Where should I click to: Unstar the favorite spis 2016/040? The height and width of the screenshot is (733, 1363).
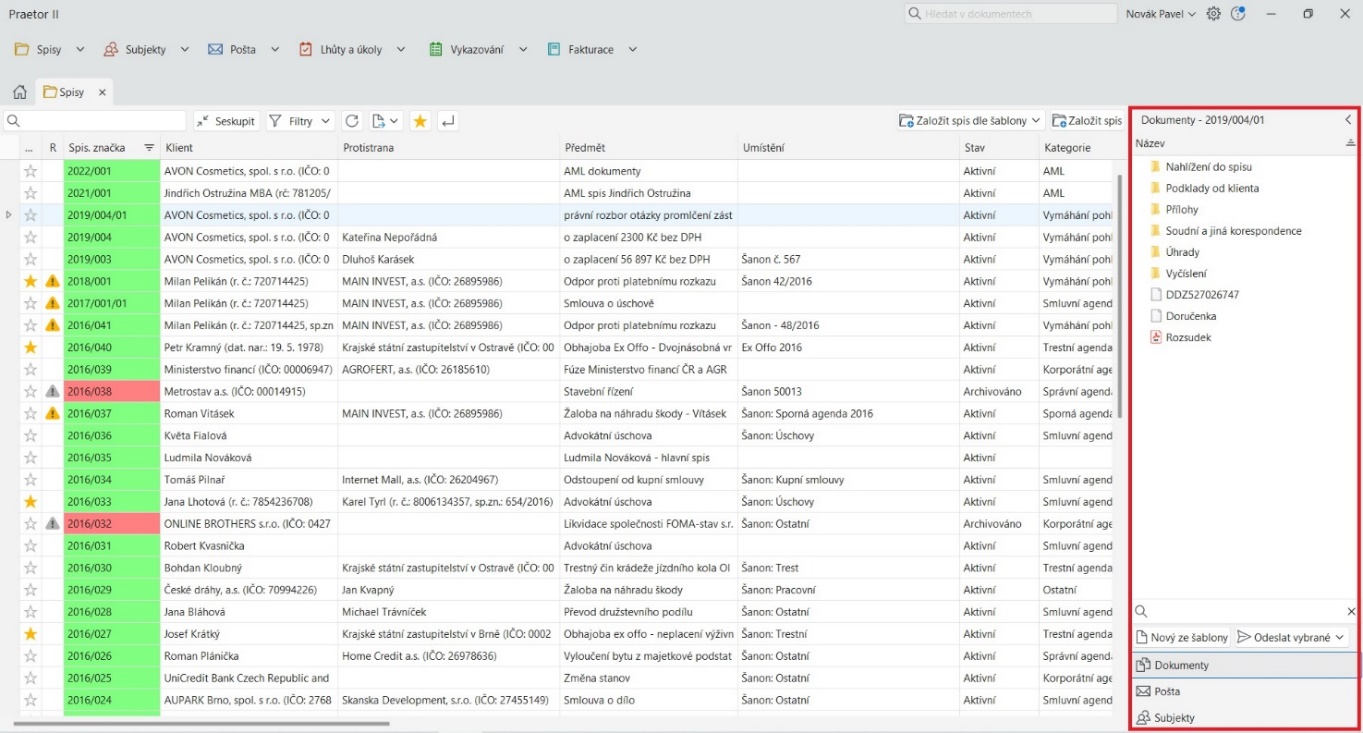tap(30, 347)
